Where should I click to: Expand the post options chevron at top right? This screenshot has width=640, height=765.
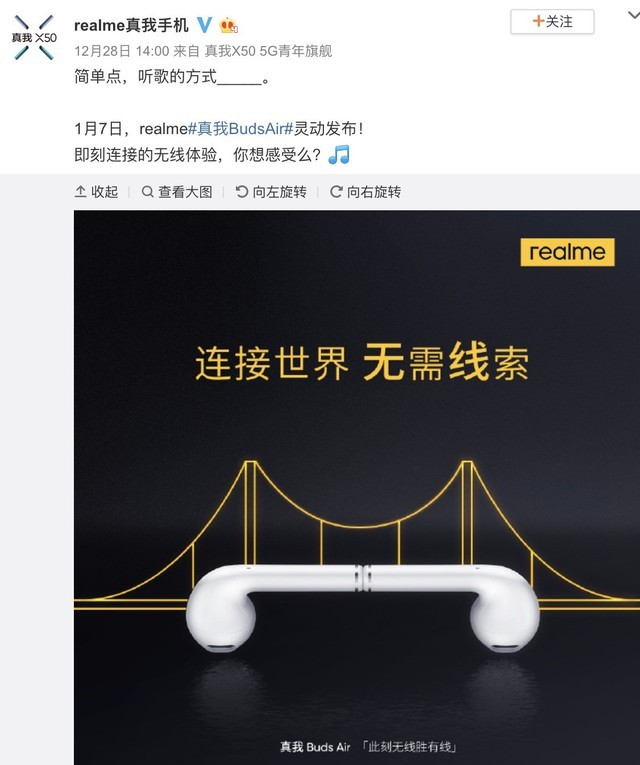tap(633, 15)
